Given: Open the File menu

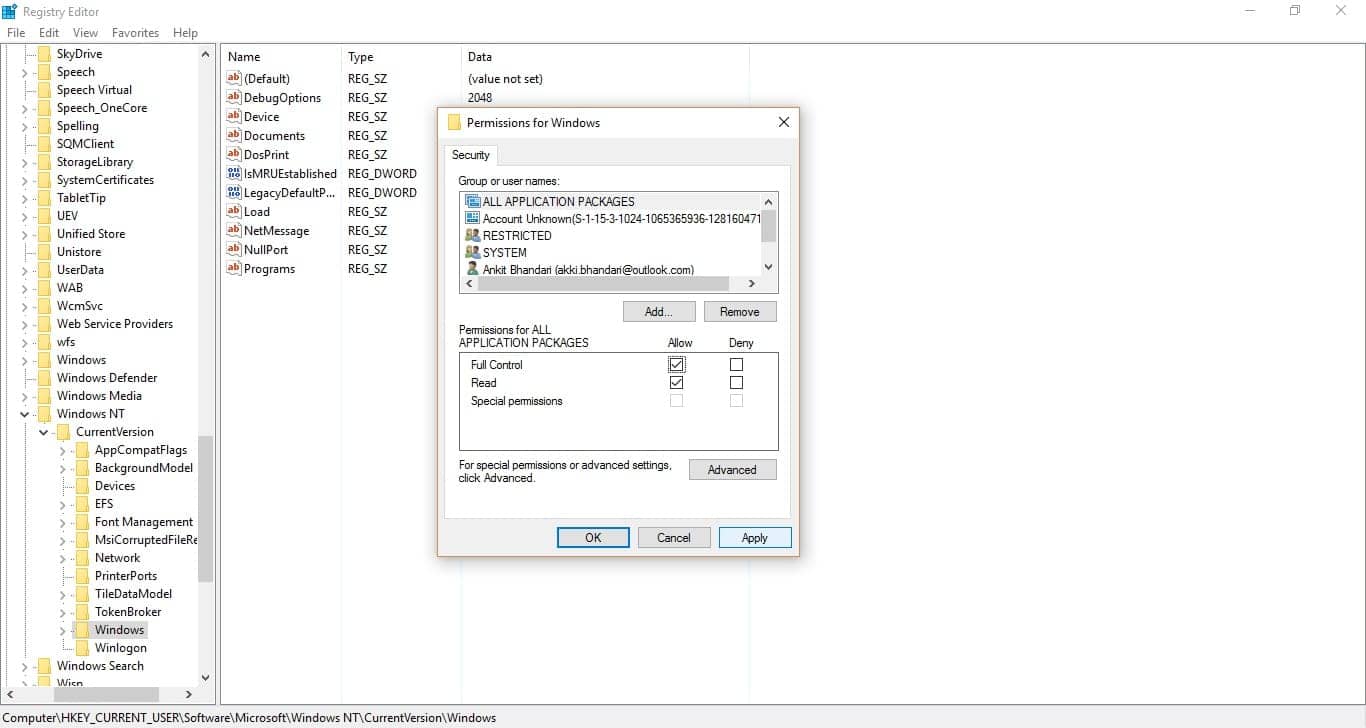Looking at the screenshot, I should click(x=16, y=33).
